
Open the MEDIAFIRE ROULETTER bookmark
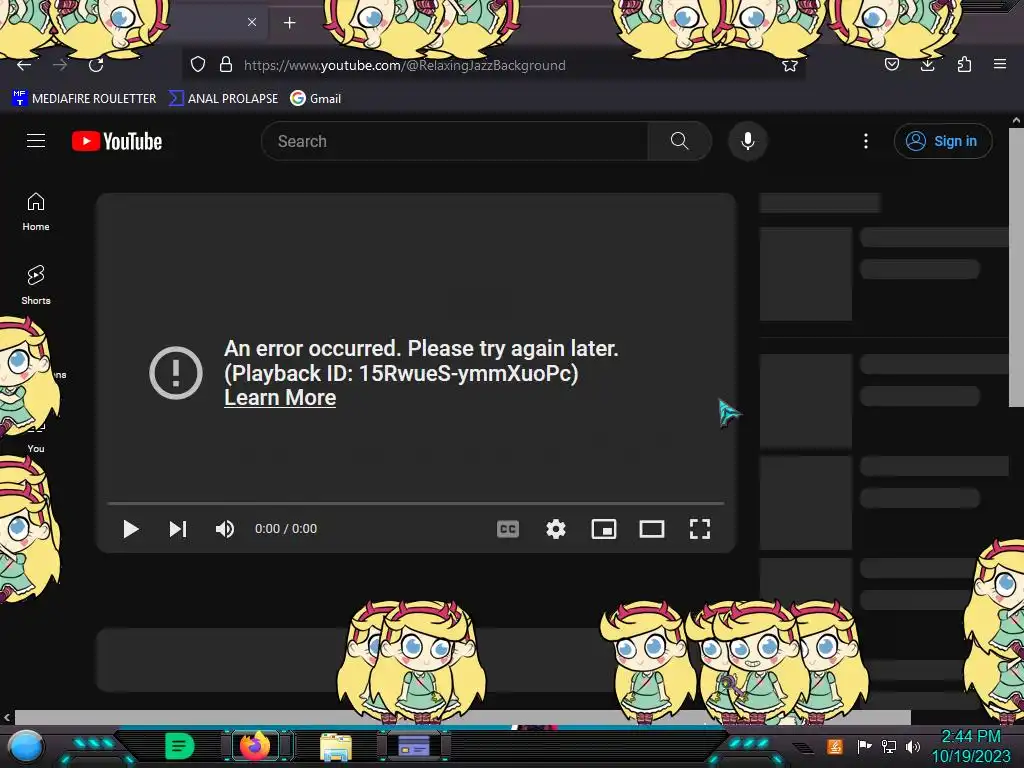tap(84, 99)
